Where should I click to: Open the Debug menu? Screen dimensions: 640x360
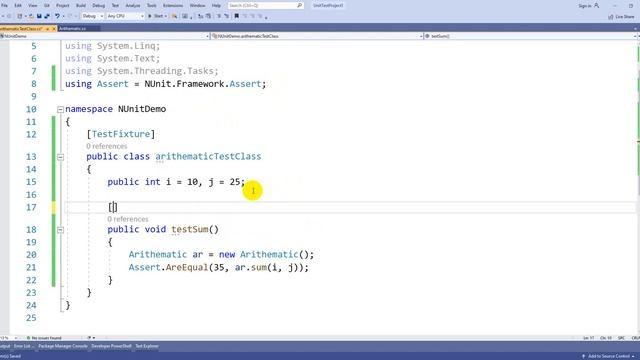click(98, 6)
